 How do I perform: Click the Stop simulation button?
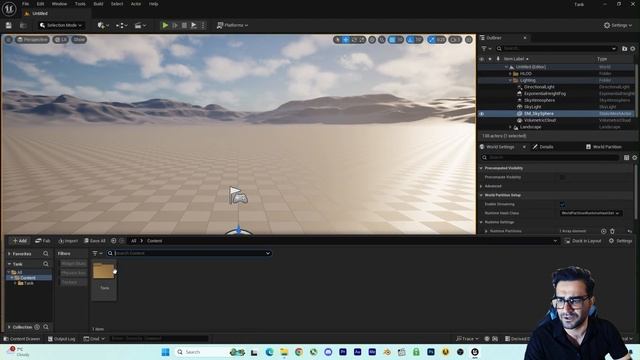[184, 25]
